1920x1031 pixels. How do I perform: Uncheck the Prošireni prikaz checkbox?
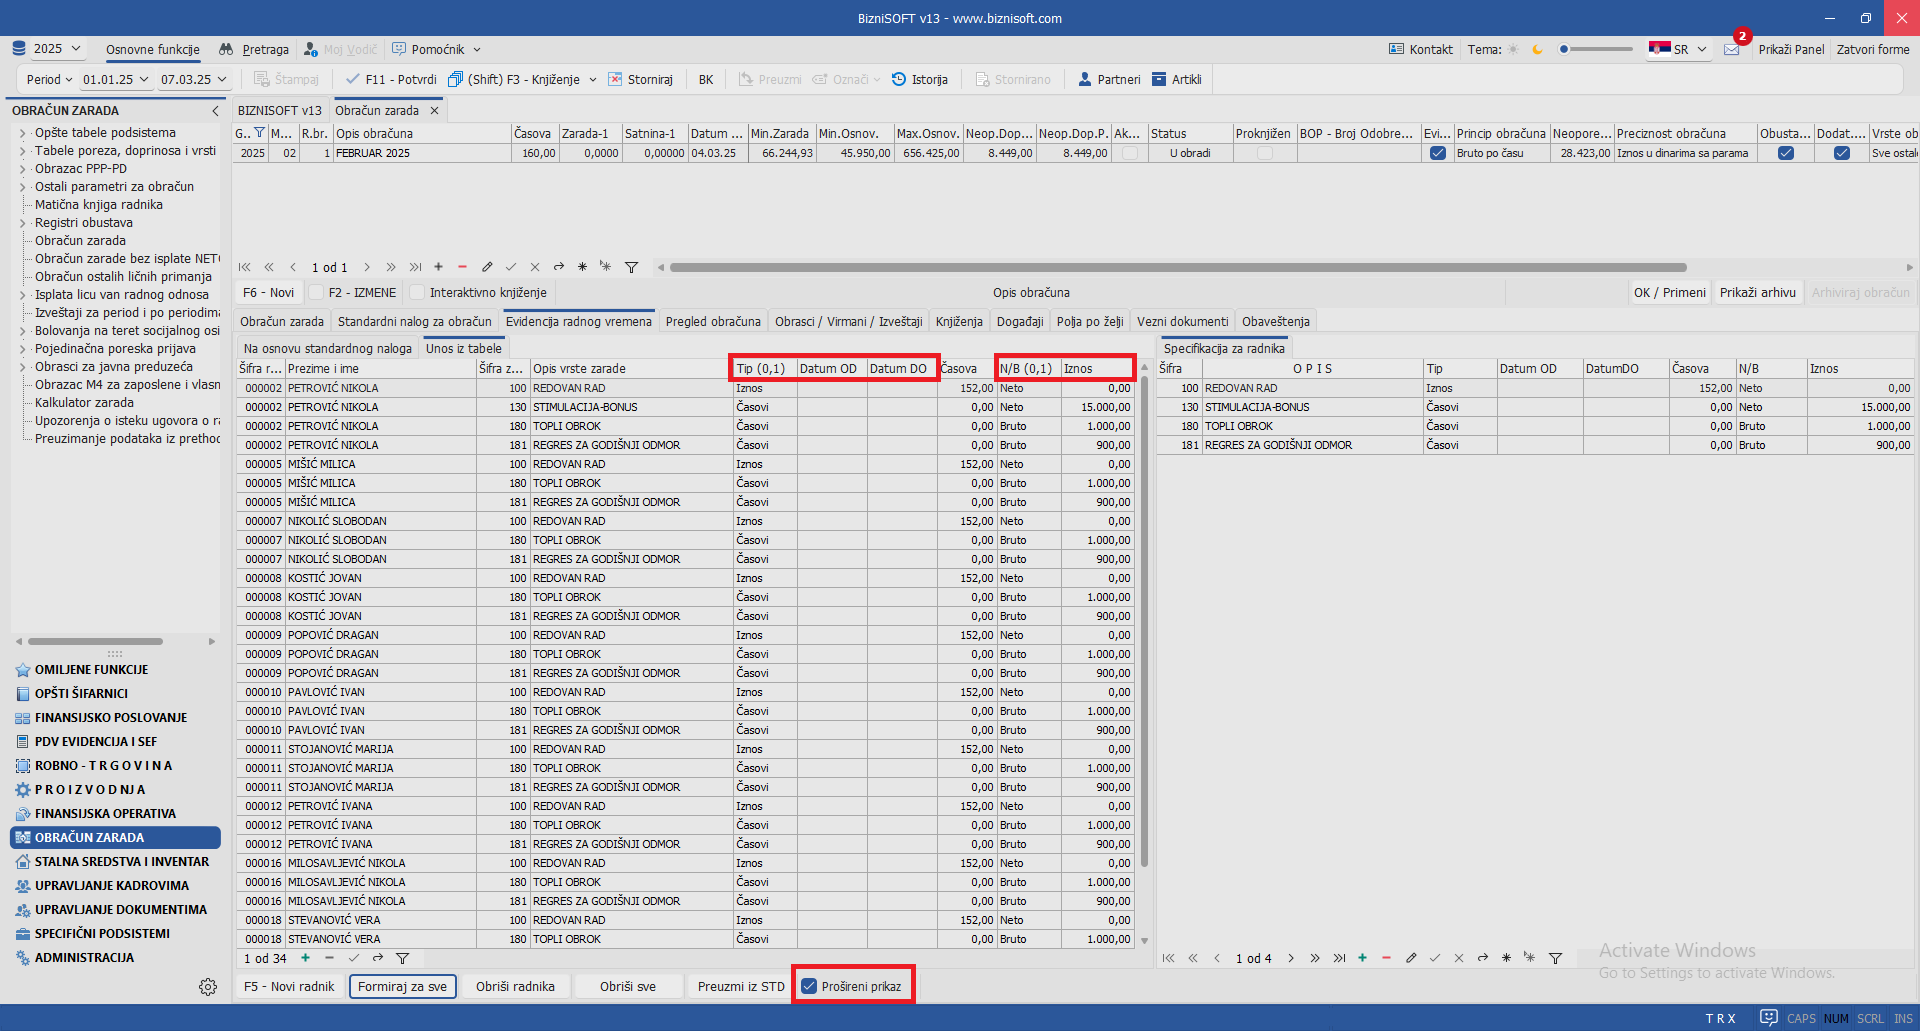[x=810, y=986]
